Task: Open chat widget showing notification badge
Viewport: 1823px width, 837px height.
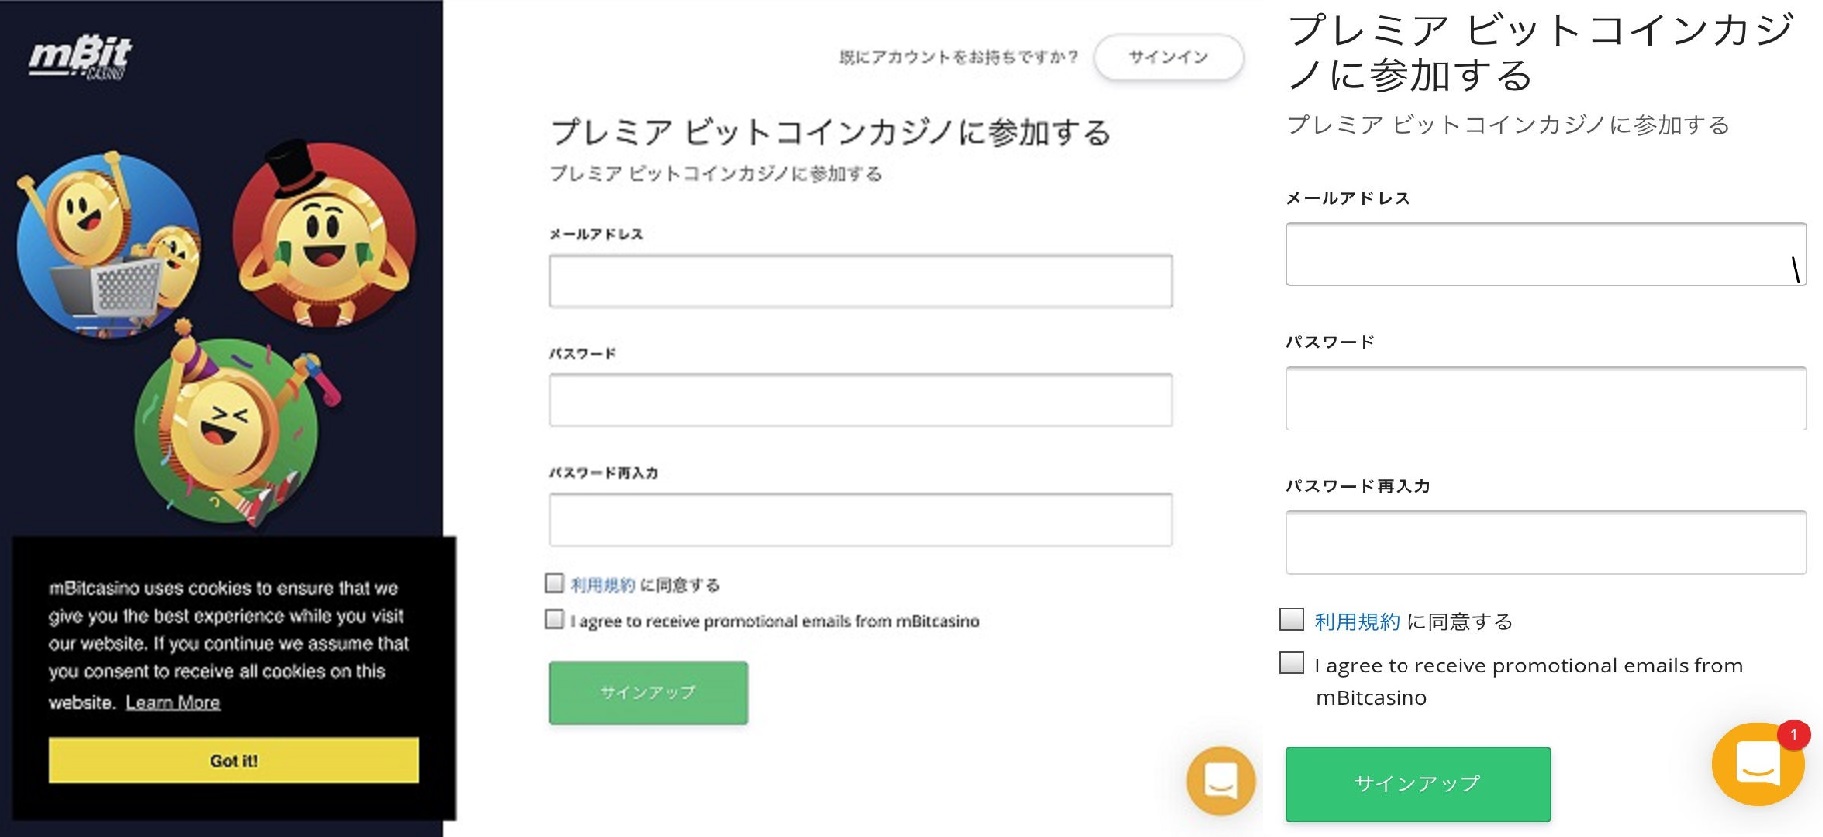Action: point(1757,765)
